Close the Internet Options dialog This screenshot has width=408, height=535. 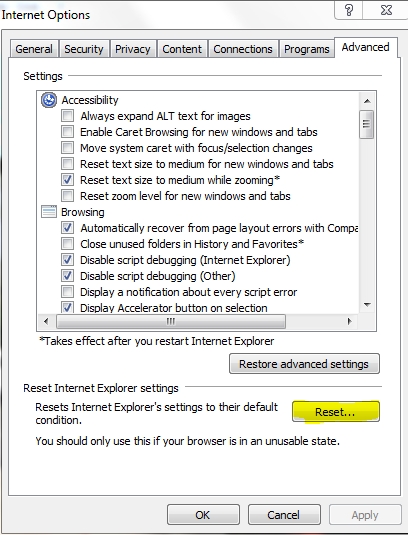click(x=386, y=10)
